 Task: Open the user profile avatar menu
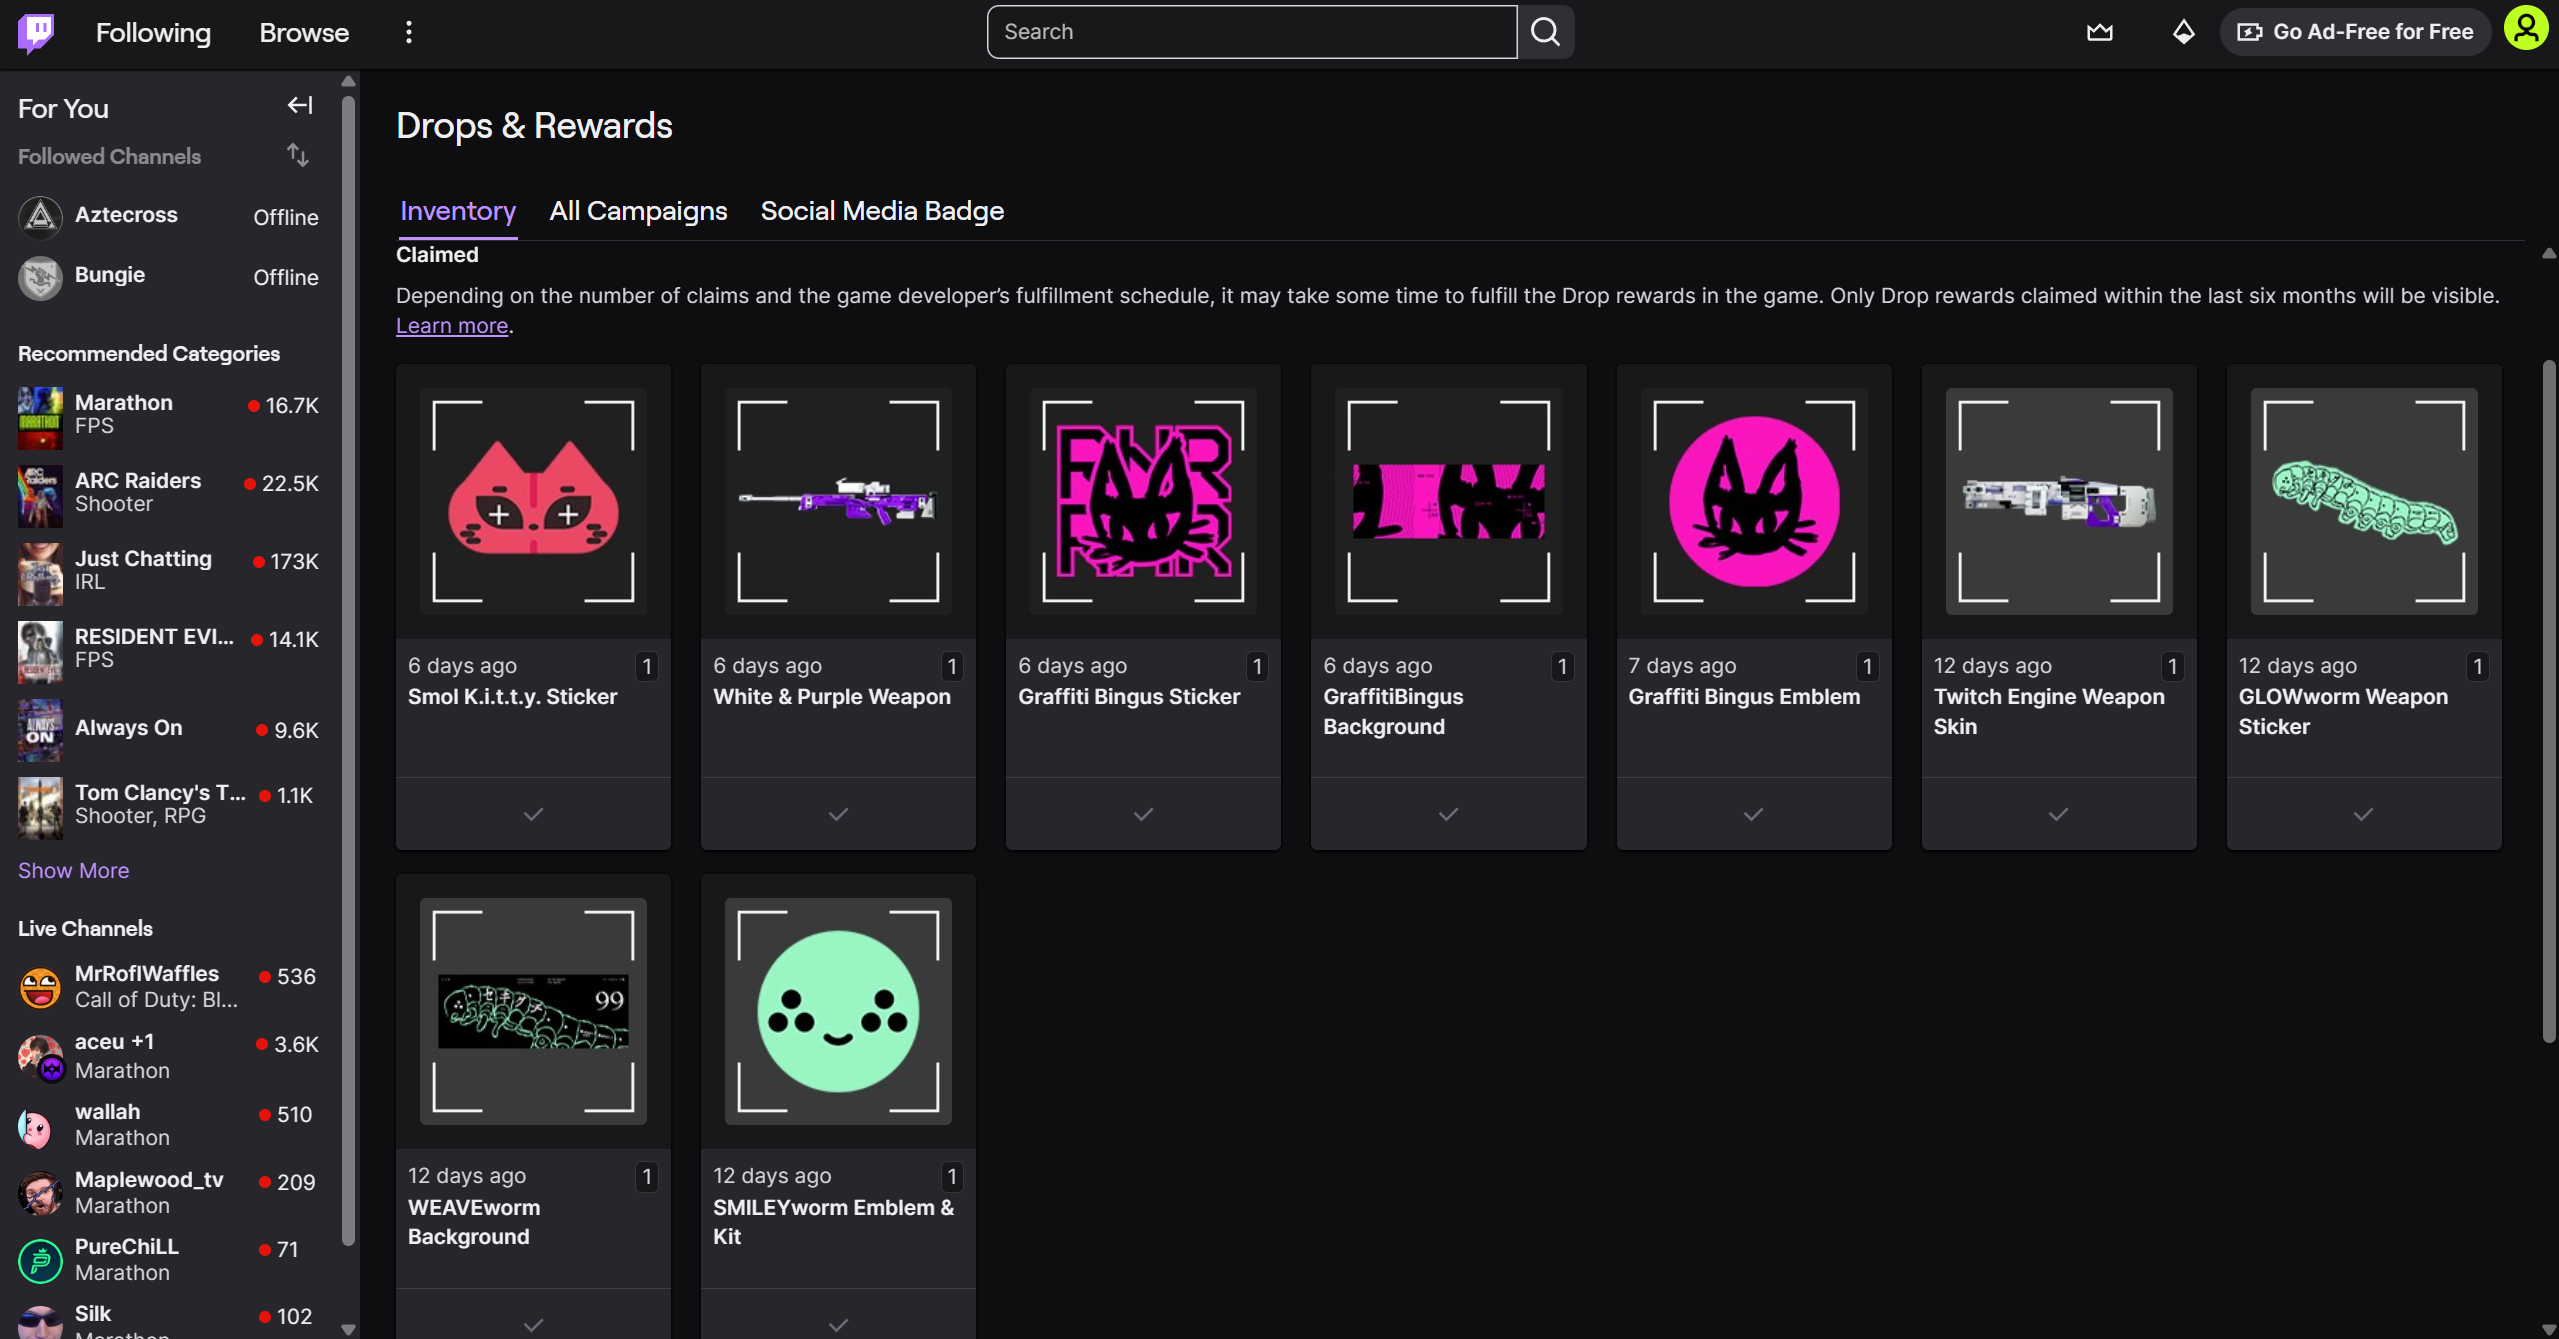(x=2525, y=28)
